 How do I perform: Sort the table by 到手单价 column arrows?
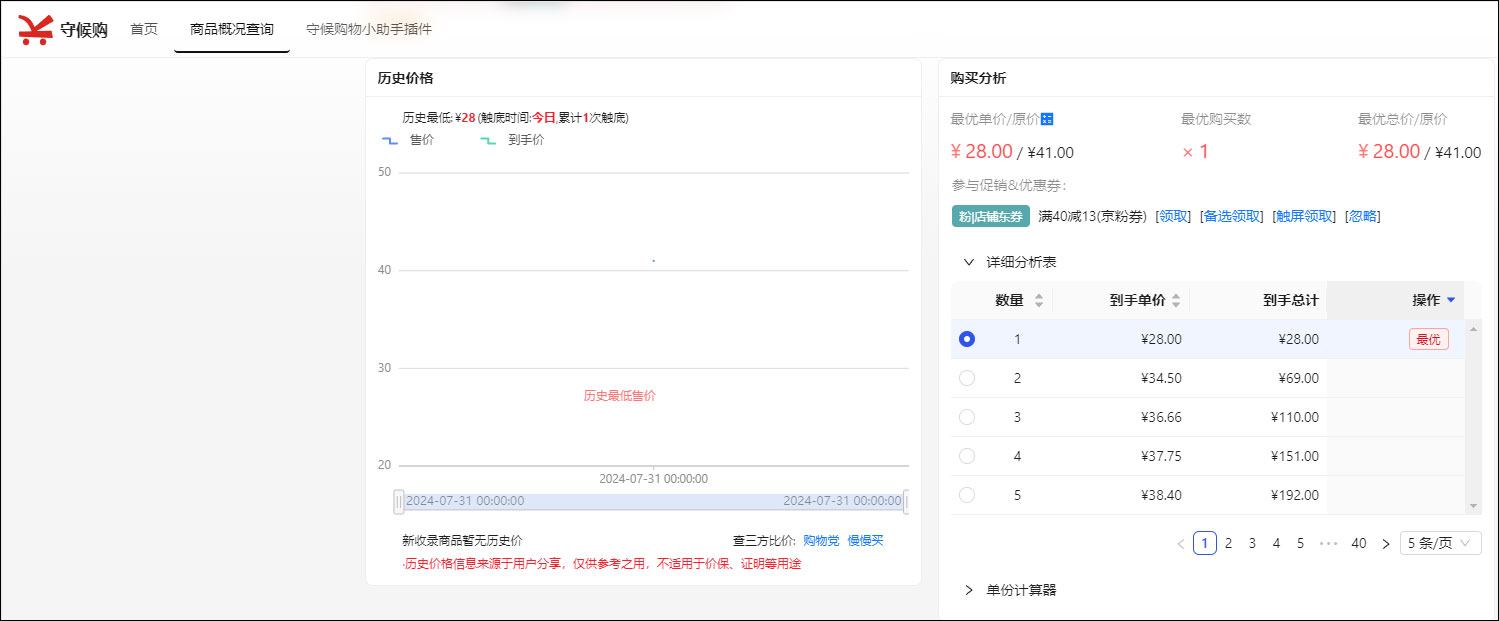1176,301
